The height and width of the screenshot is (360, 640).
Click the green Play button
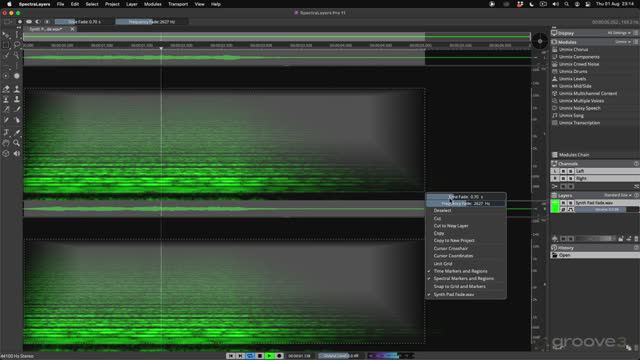point(269,356)
